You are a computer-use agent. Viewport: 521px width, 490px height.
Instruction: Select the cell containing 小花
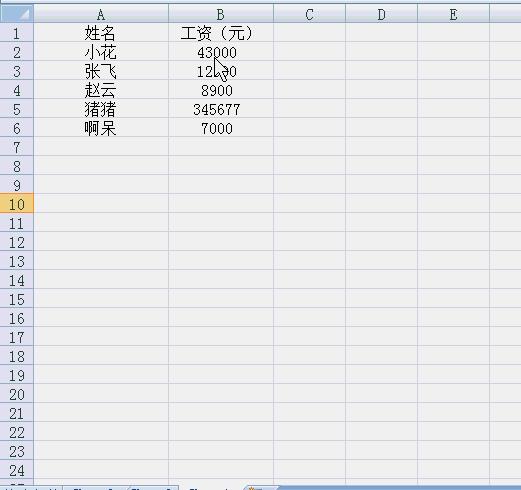(101, 51)
